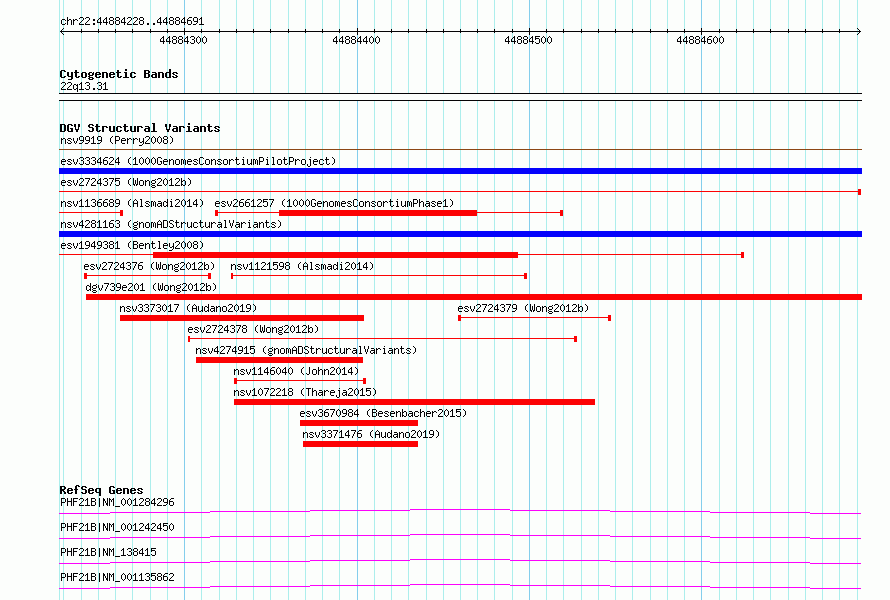Select the esv3334624 blue variant bar
Screen dimensions: 890x600
pos(460,171)
